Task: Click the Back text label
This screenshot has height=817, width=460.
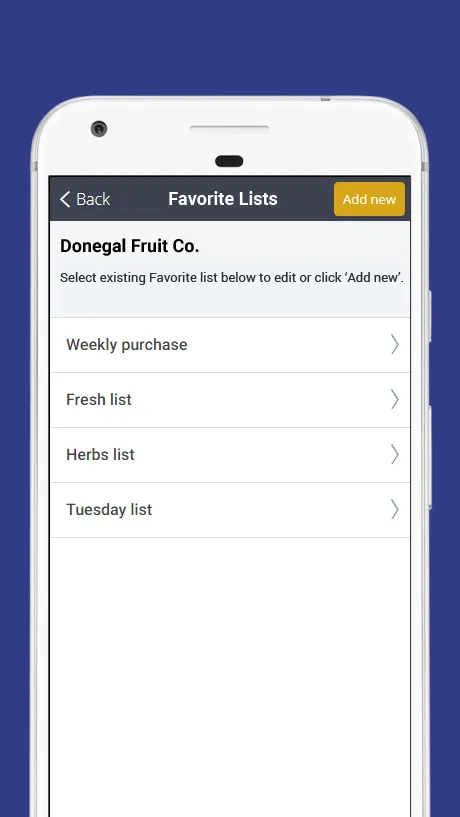Action: coord(93,199)
